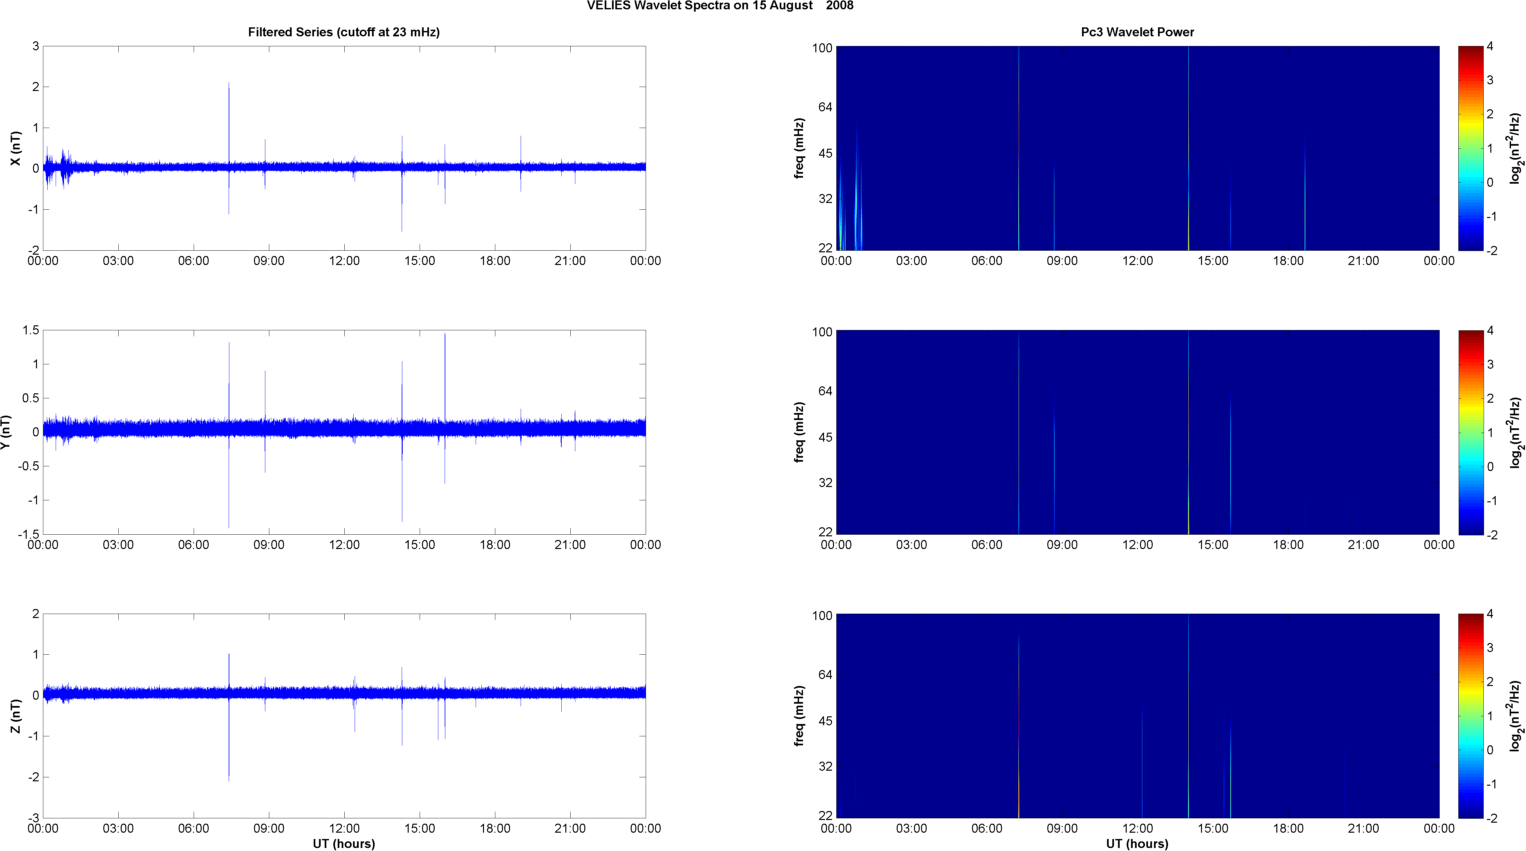Viewport: 1526px width, 851px height.
Task: Click the '15:00' tick under the top spectrogram
Action: (x=1213, y=261)
